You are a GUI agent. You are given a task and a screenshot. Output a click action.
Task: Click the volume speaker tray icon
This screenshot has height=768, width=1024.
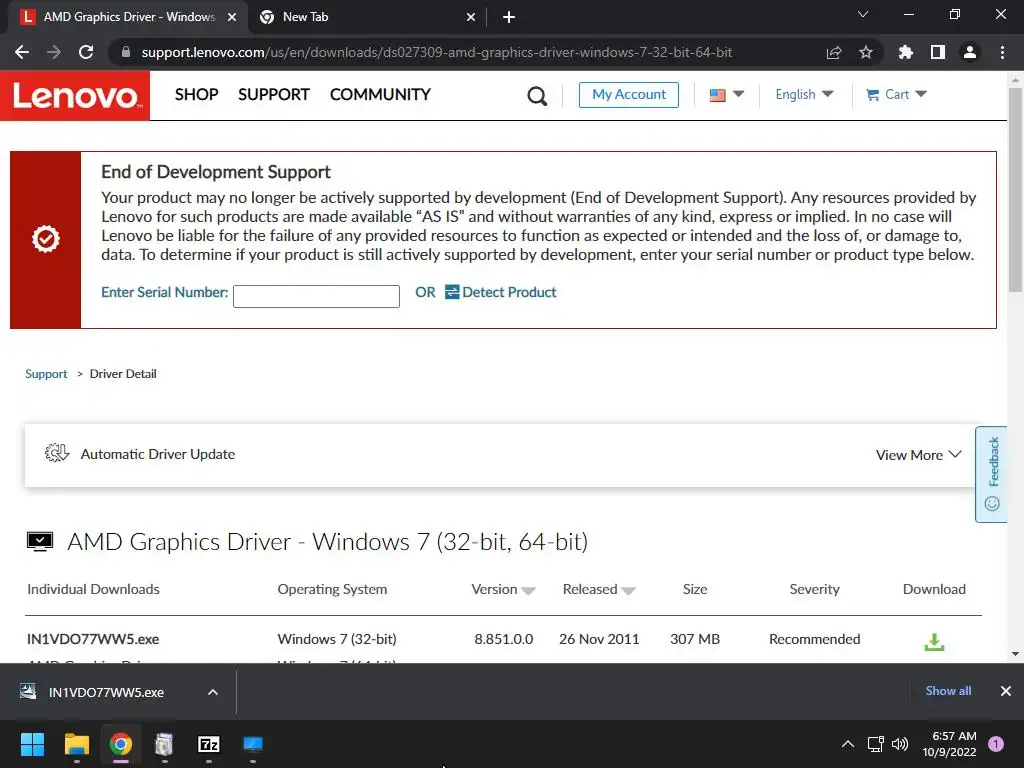click(900, 744)
